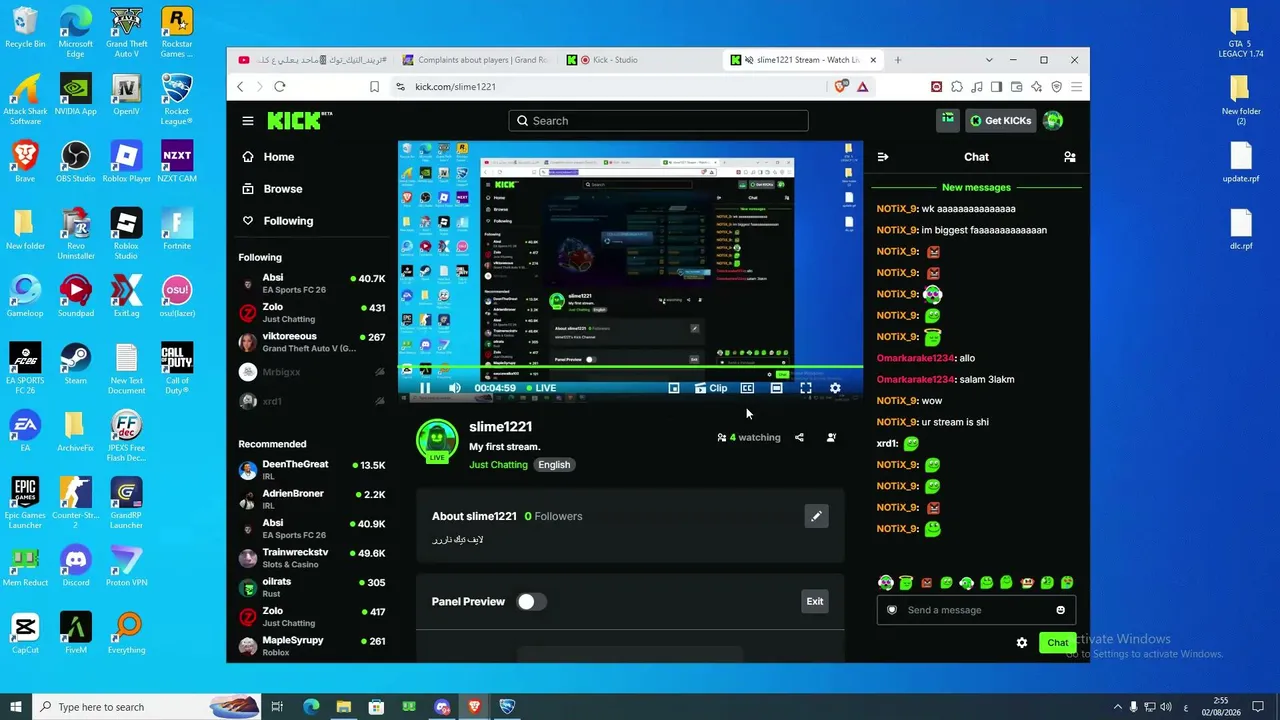
Task: Open Brave Wallet icon
Action: point(1017,87)
